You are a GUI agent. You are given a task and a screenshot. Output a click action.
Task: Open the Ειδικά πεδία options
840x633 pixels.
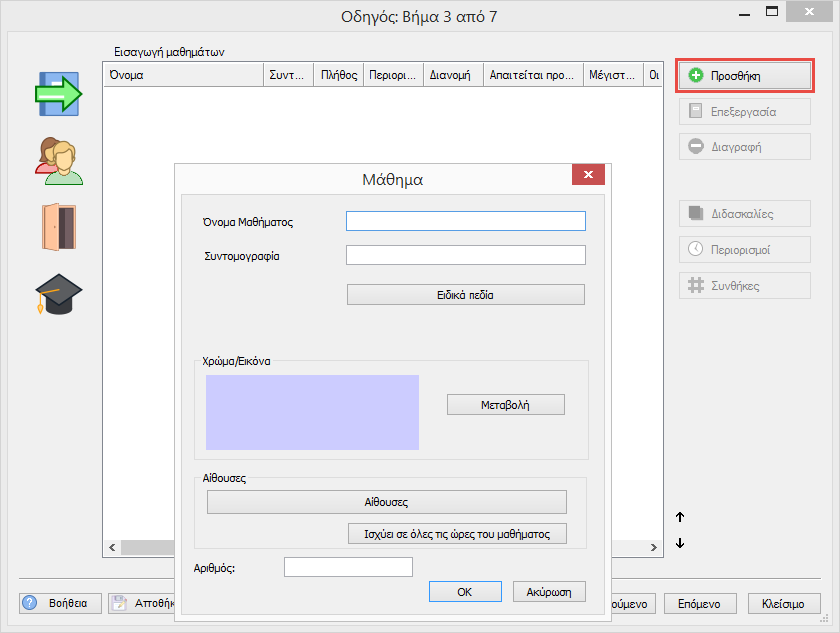[x=465, y=295]
